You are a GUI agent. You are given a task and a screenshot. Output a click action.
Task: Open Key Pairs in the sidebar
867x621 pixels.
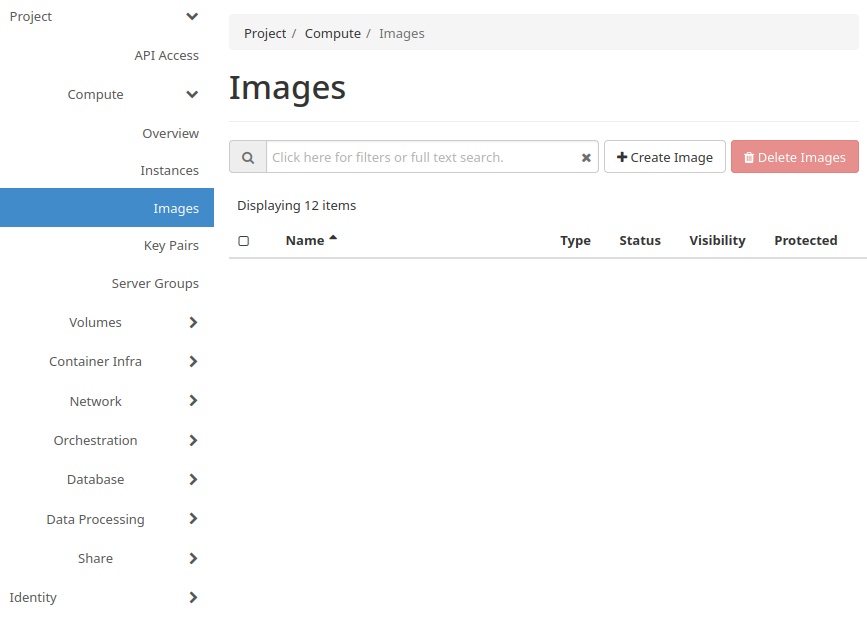click(x=171, y=246)
